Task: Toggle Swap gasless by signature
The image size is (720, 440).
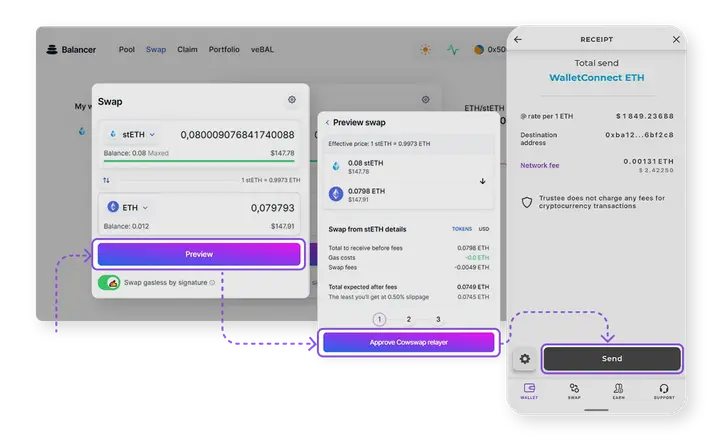Action: pos(111,283)
